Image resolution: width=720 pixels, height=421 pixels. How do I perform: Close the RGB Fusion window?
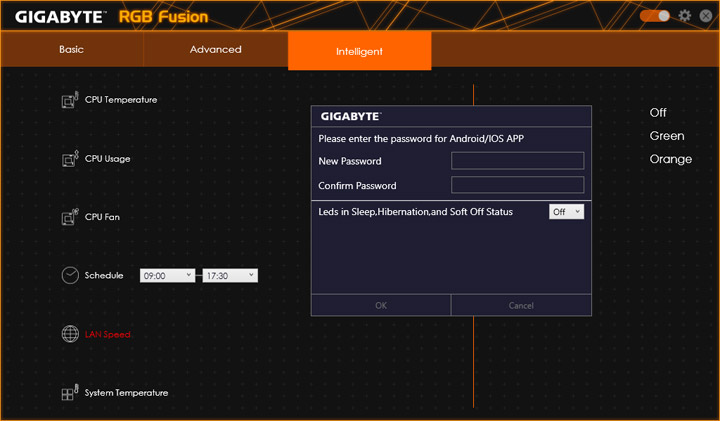click(x=706, y=16)
